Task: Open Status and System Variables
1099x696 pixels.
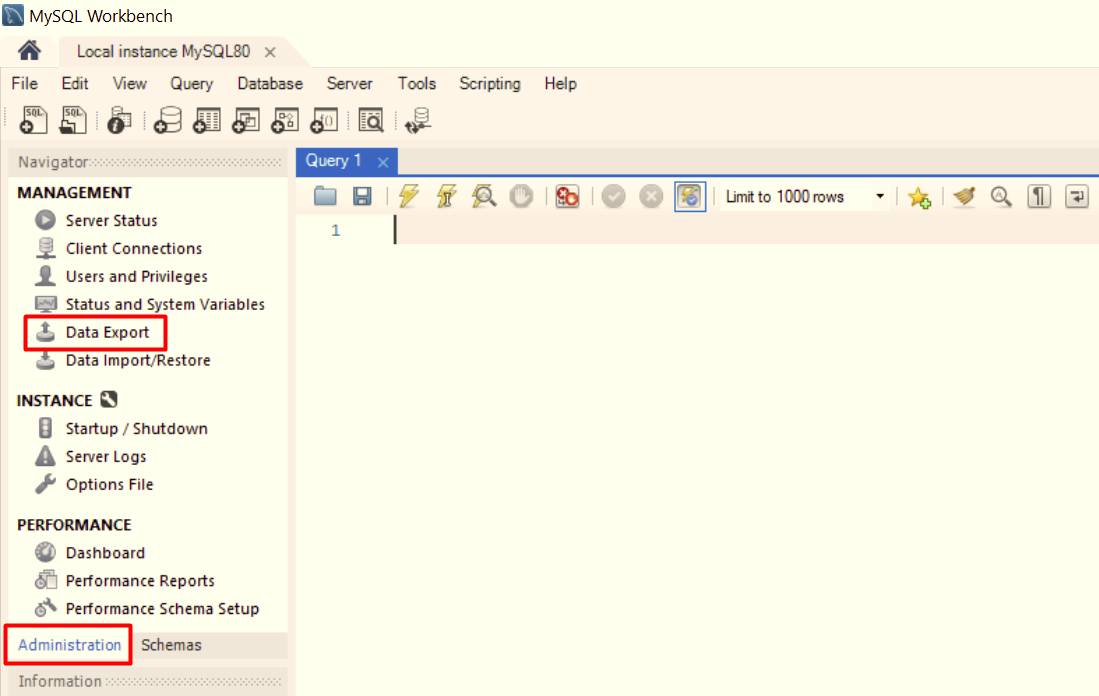Action: [165, 304]
